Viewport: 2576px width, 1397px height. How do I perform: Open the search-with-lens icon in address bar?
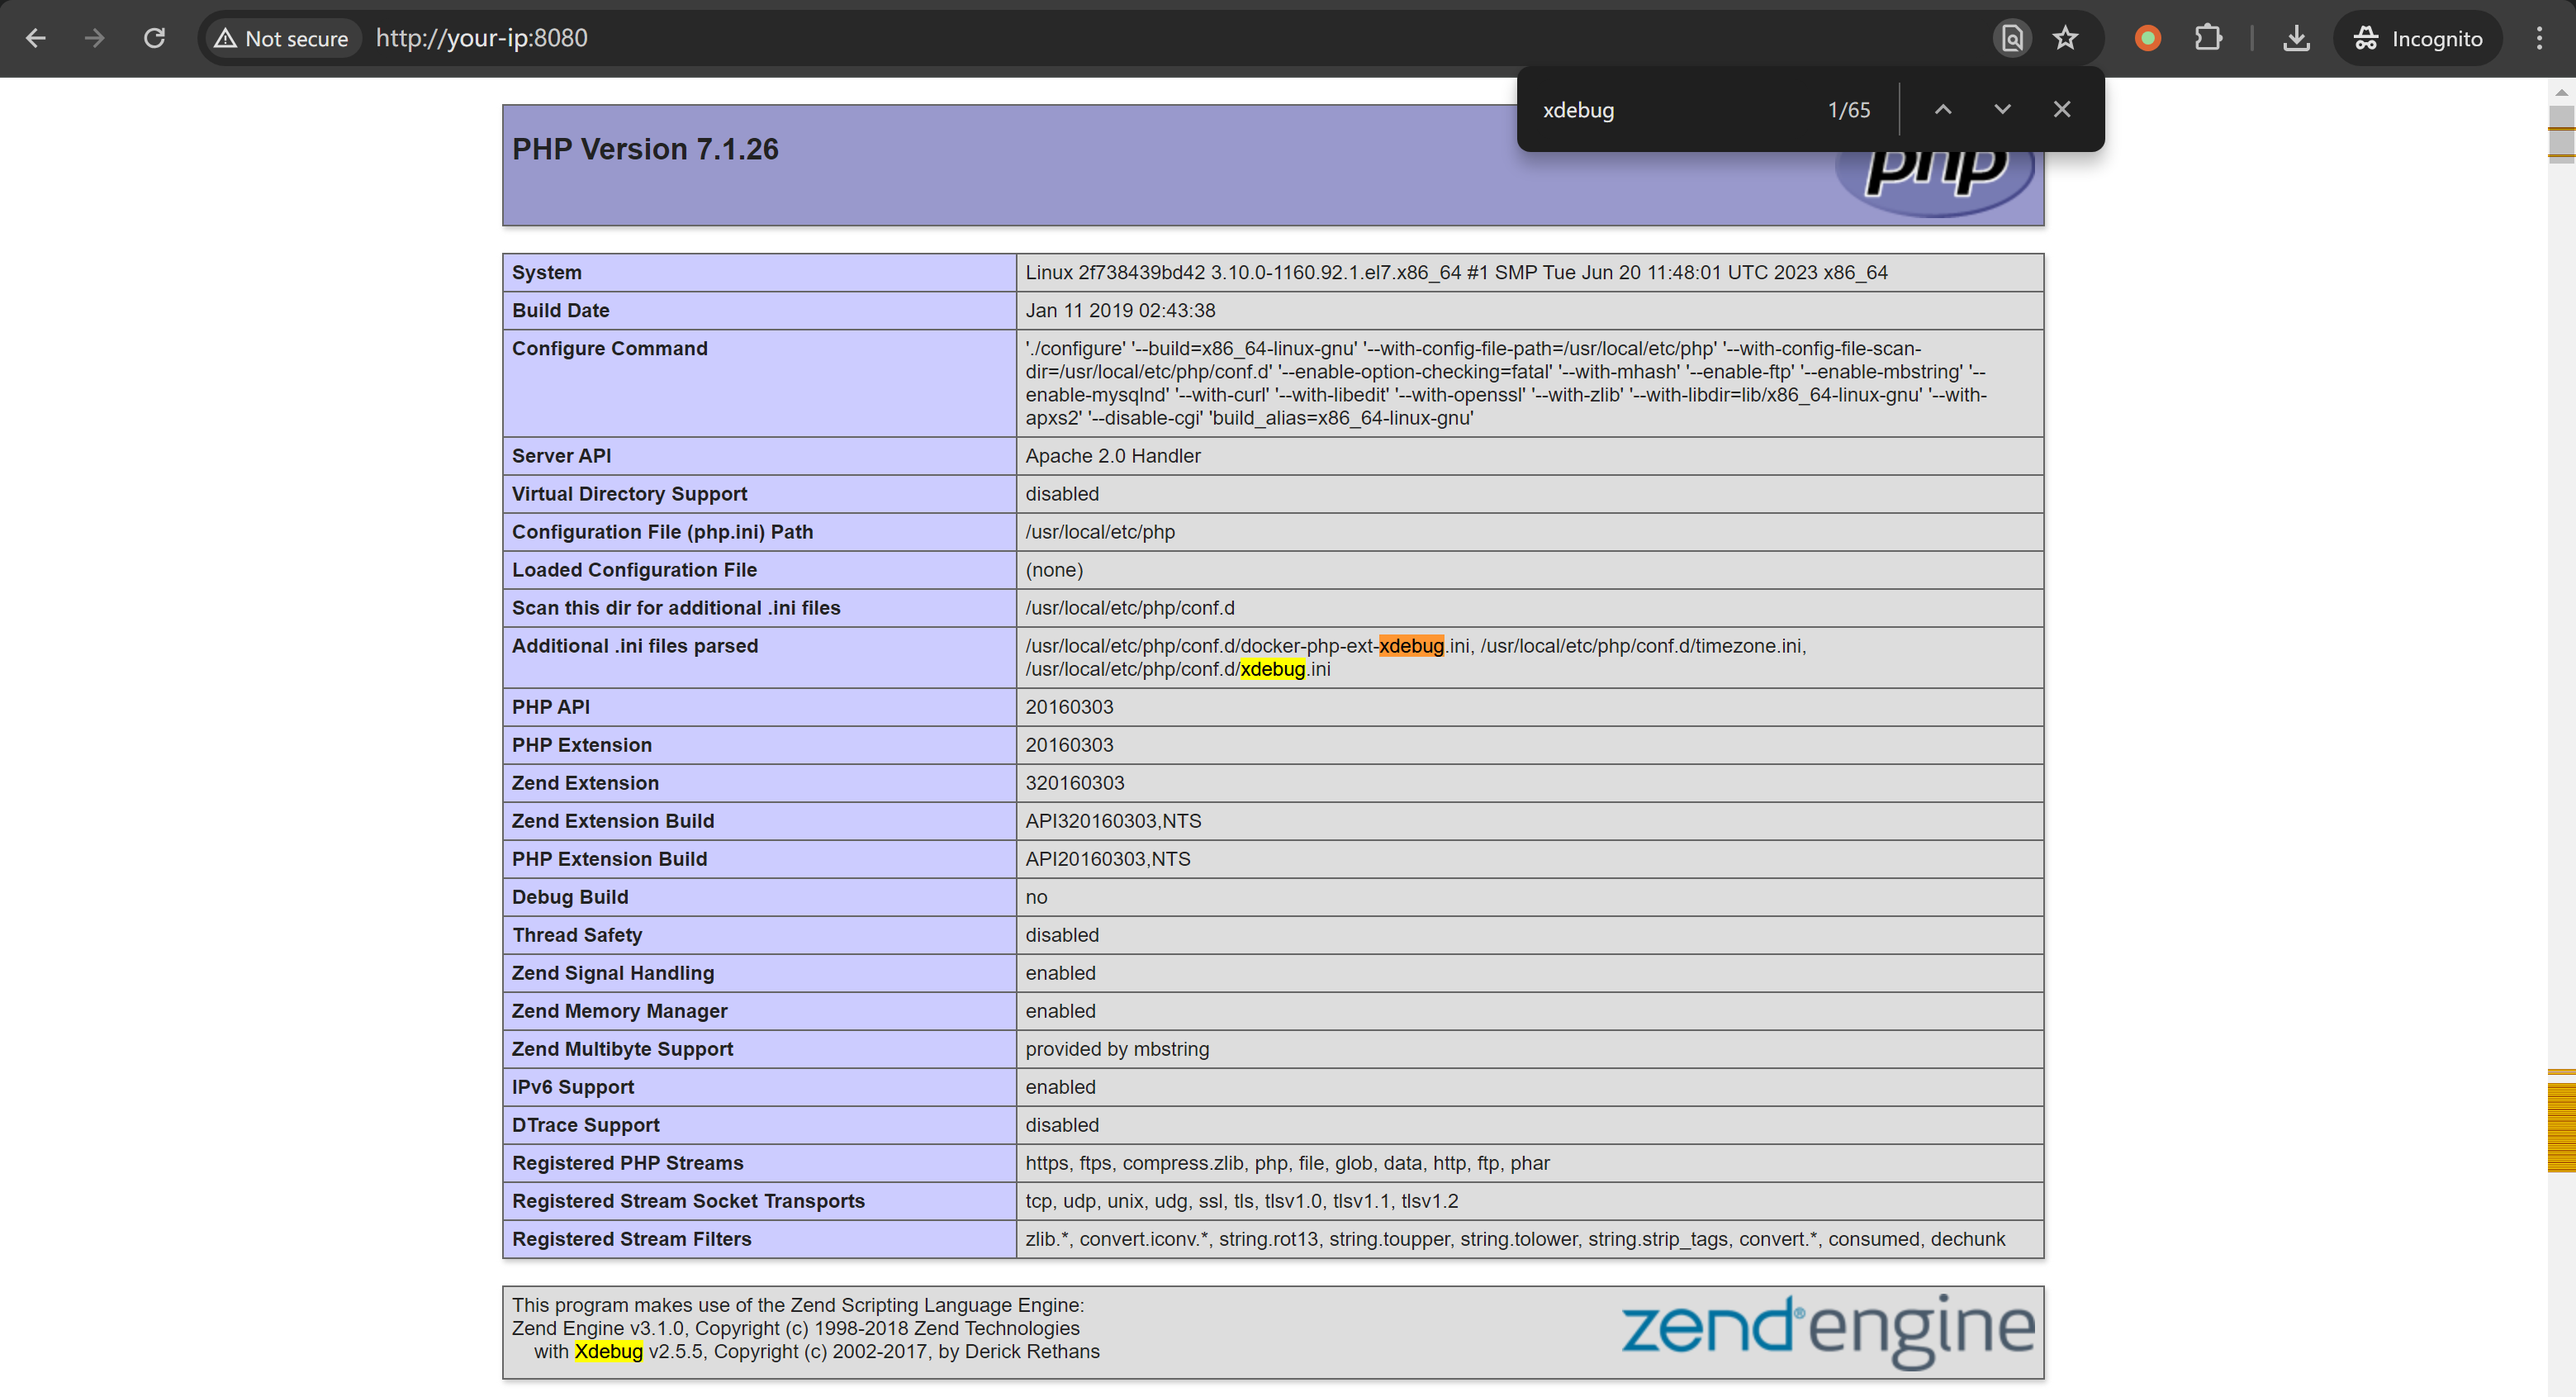[x=2012, y=38]
